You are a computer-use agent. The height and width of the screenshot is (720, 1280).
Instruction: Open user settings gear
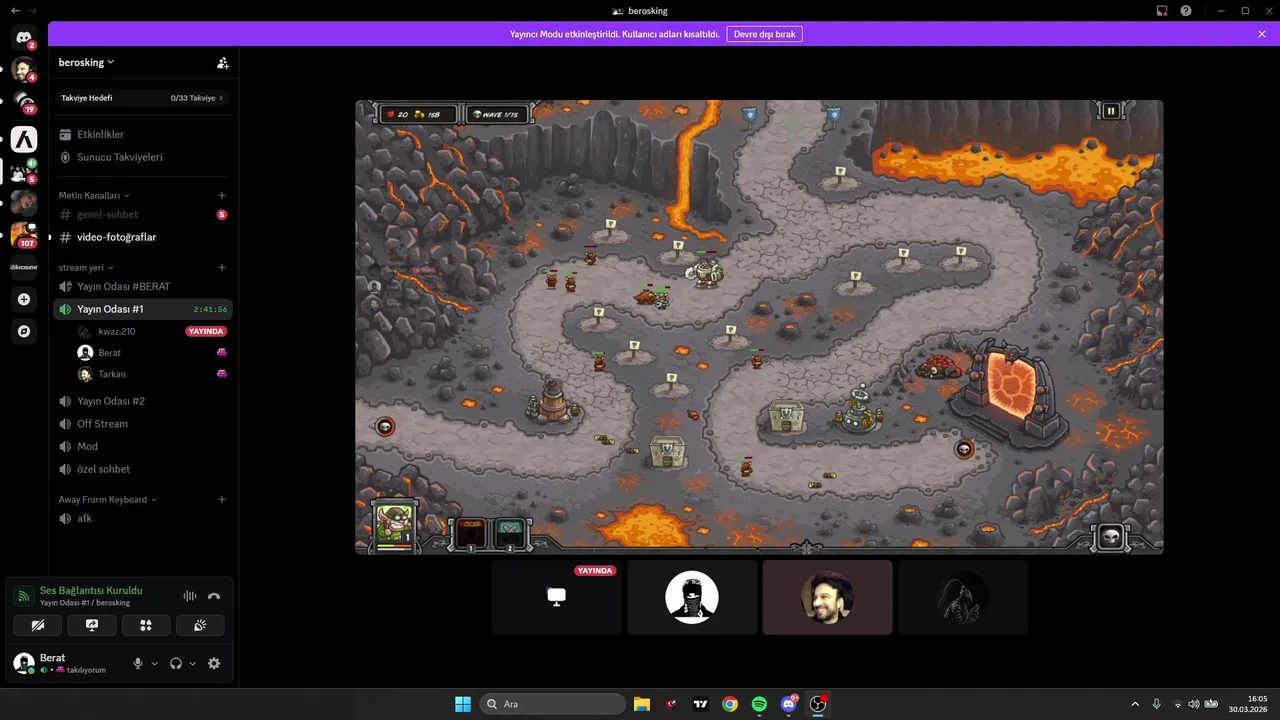[x=214, y=663]
